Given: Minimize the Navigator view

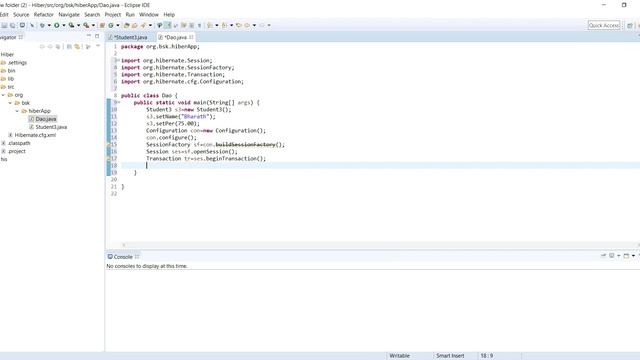Looking at the screenshot, I should pyautogui.click(x=89, y=36).
